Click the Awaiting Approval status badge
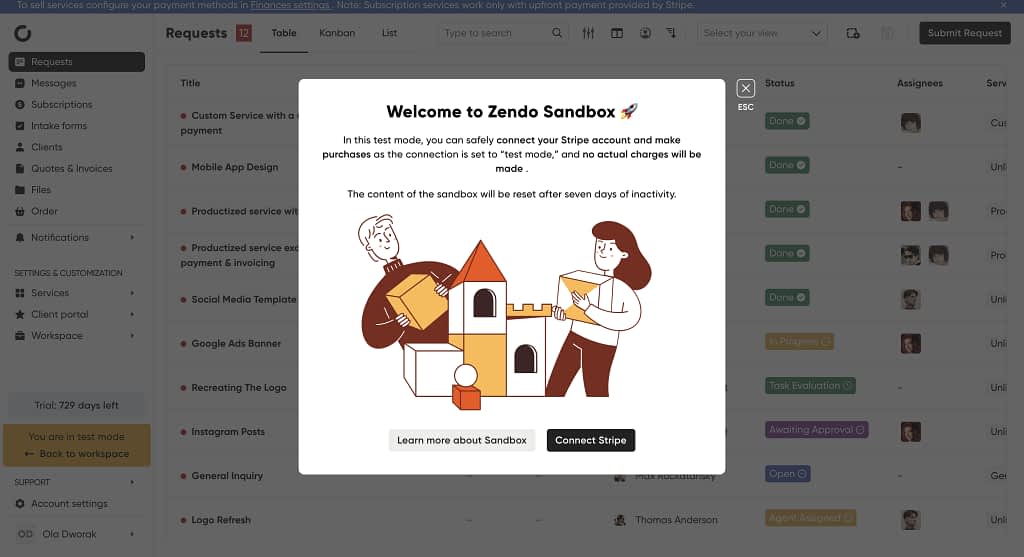Viewport: 1024px width, 557px height. pos(816,430)
